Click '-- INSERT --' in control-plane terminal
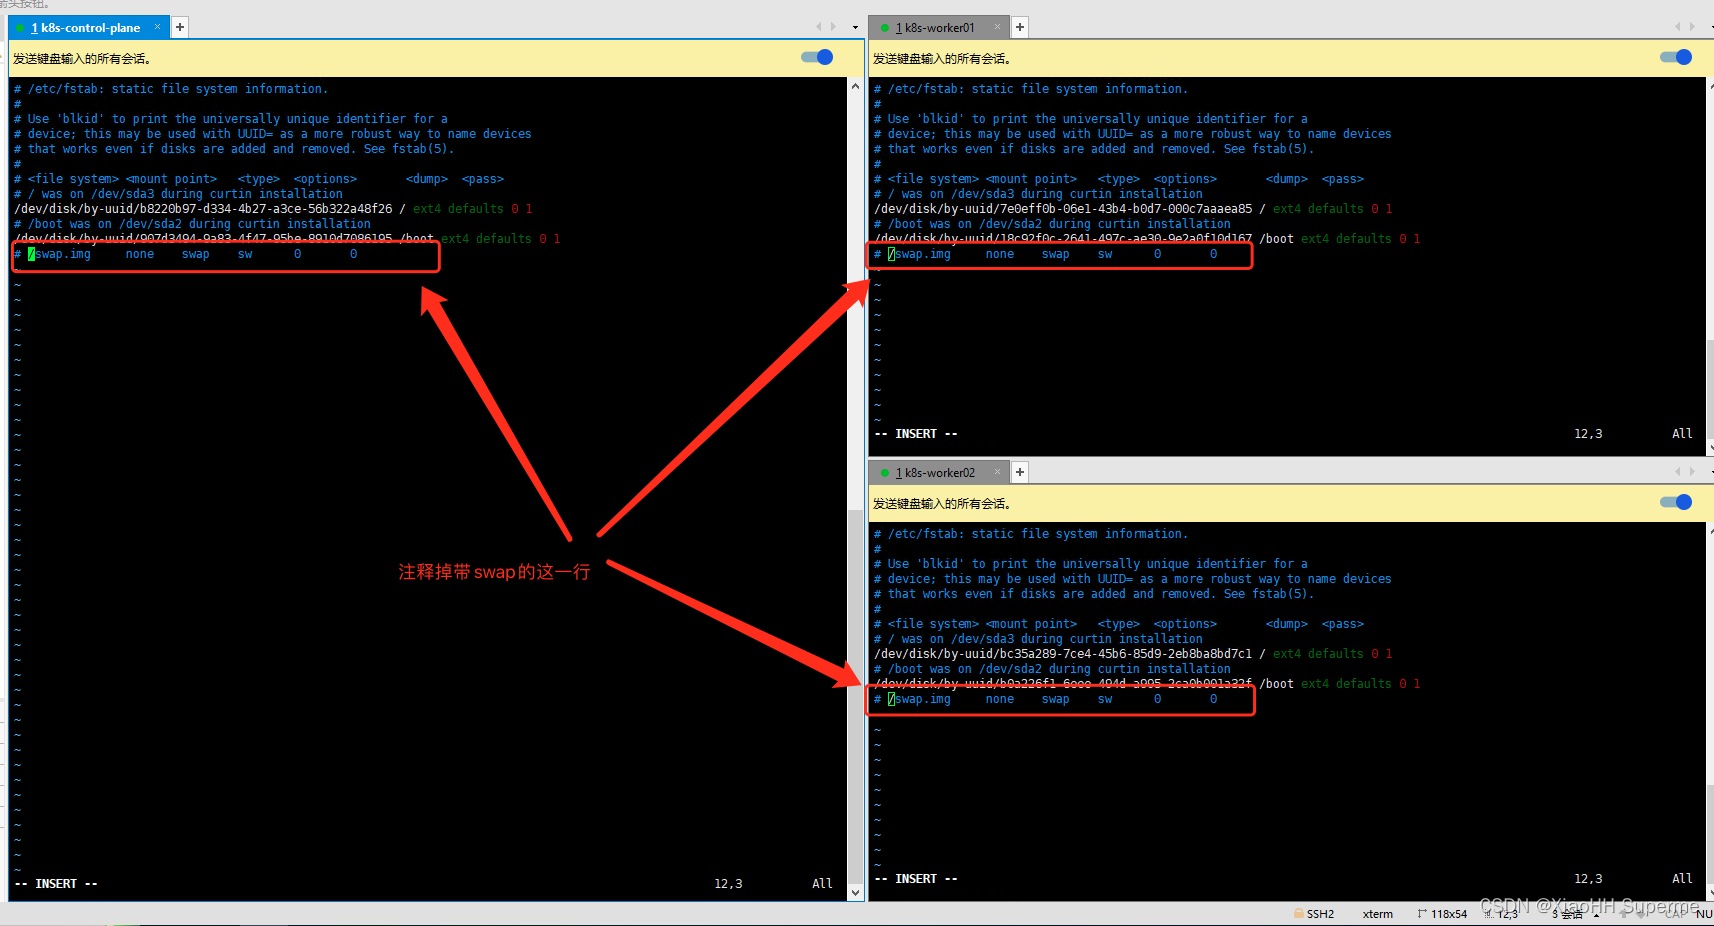This screenshot has height=926, width=1714. point(56,884)
